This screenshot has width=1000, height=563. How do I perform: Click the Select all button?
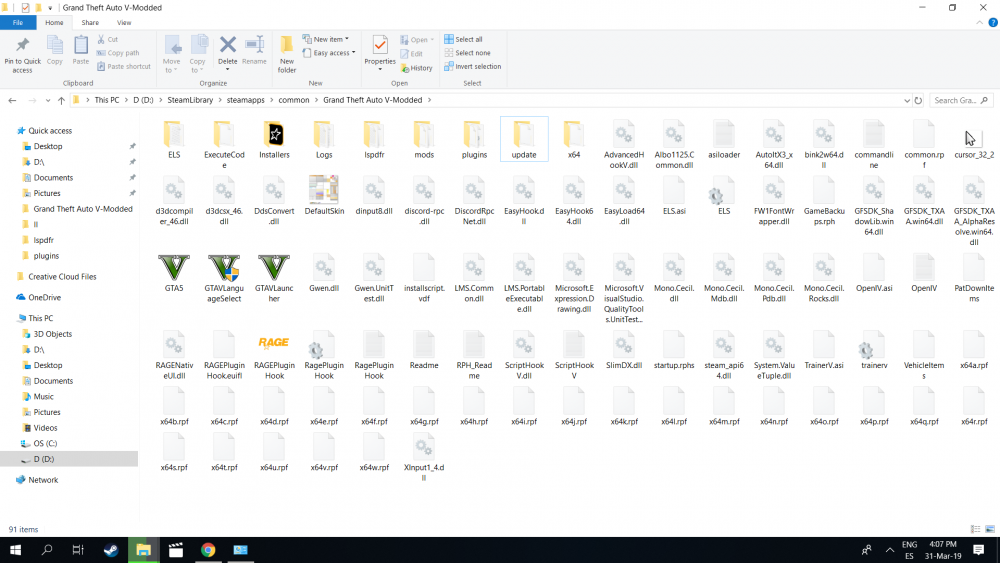coord(467,40)
